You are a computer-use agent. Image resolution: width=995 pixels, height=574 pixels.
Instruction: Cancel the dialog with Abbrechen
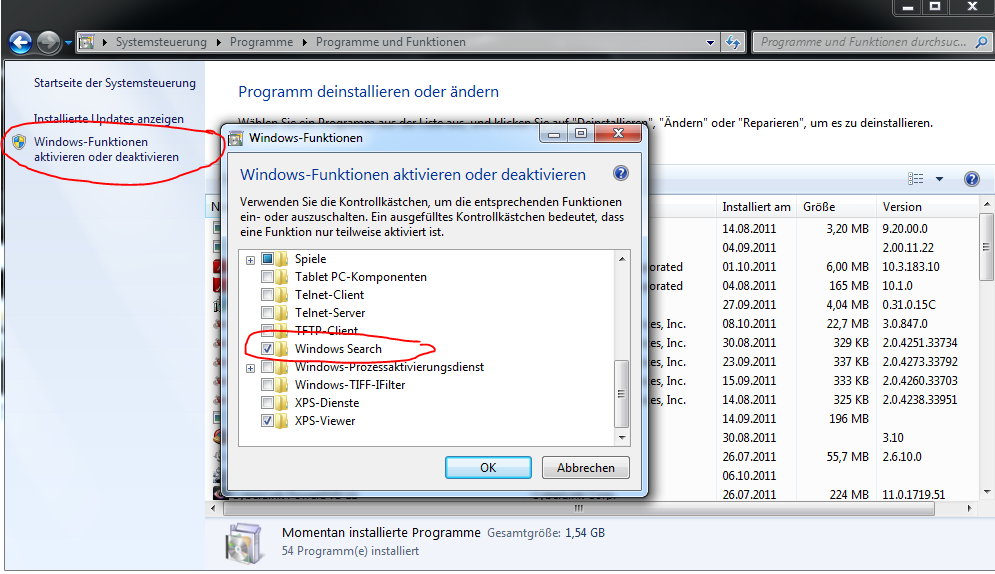click(x=586, y=467)
